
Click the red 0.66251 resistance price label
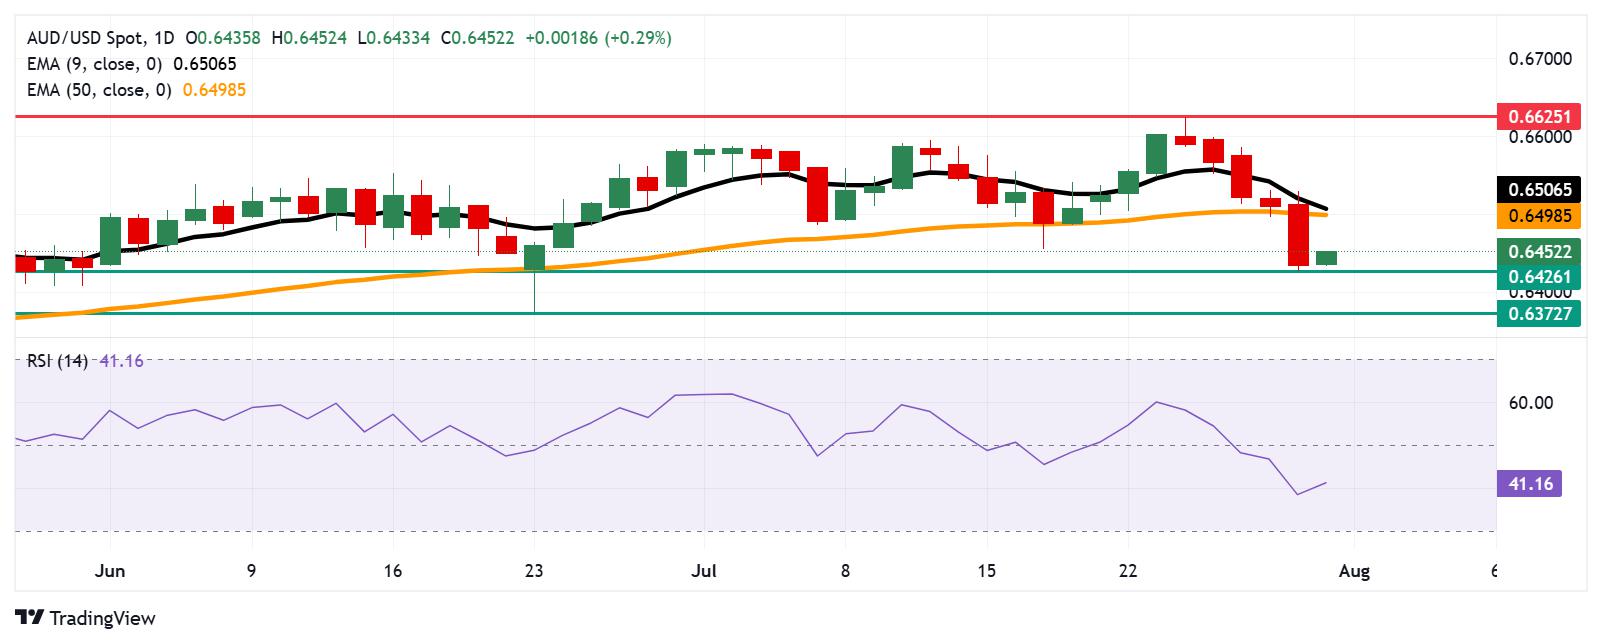point(1540,116)
